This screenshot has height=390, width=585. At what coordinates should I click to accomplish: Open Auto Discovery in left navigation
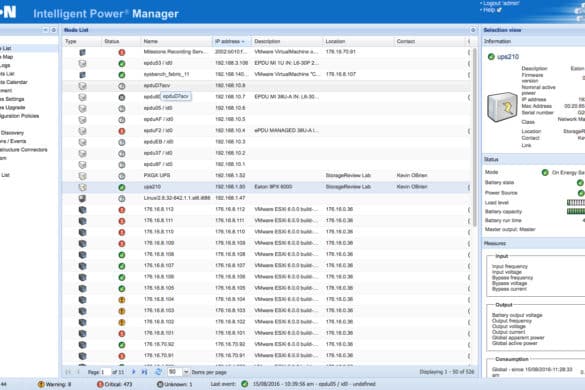(12, 133)
